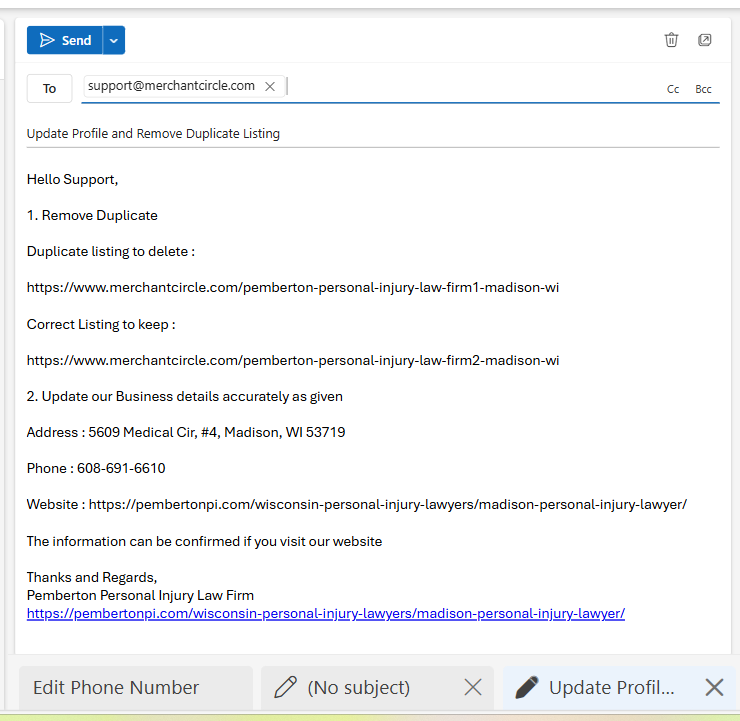Click the "information can be confirmed" sentence
This screenshot has width=740, height=721.
204,541
